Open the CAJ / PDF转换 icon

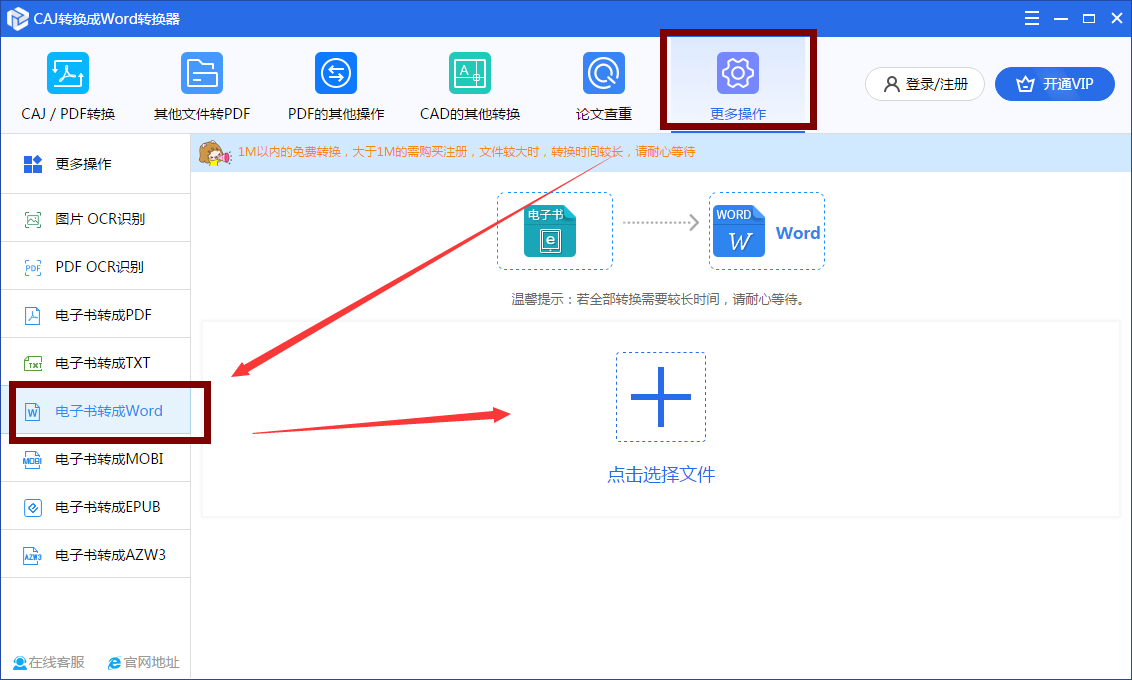tap(68, 73)
